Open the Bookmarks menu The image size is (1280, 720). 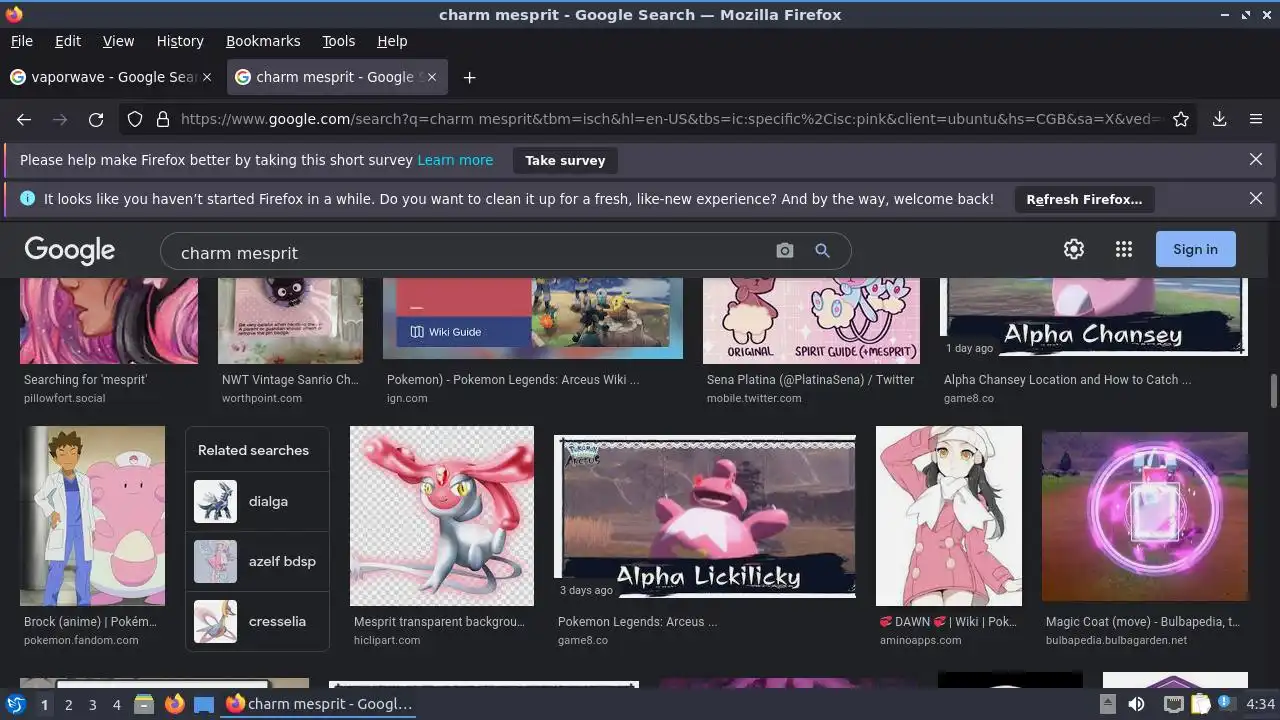point(263,41)
